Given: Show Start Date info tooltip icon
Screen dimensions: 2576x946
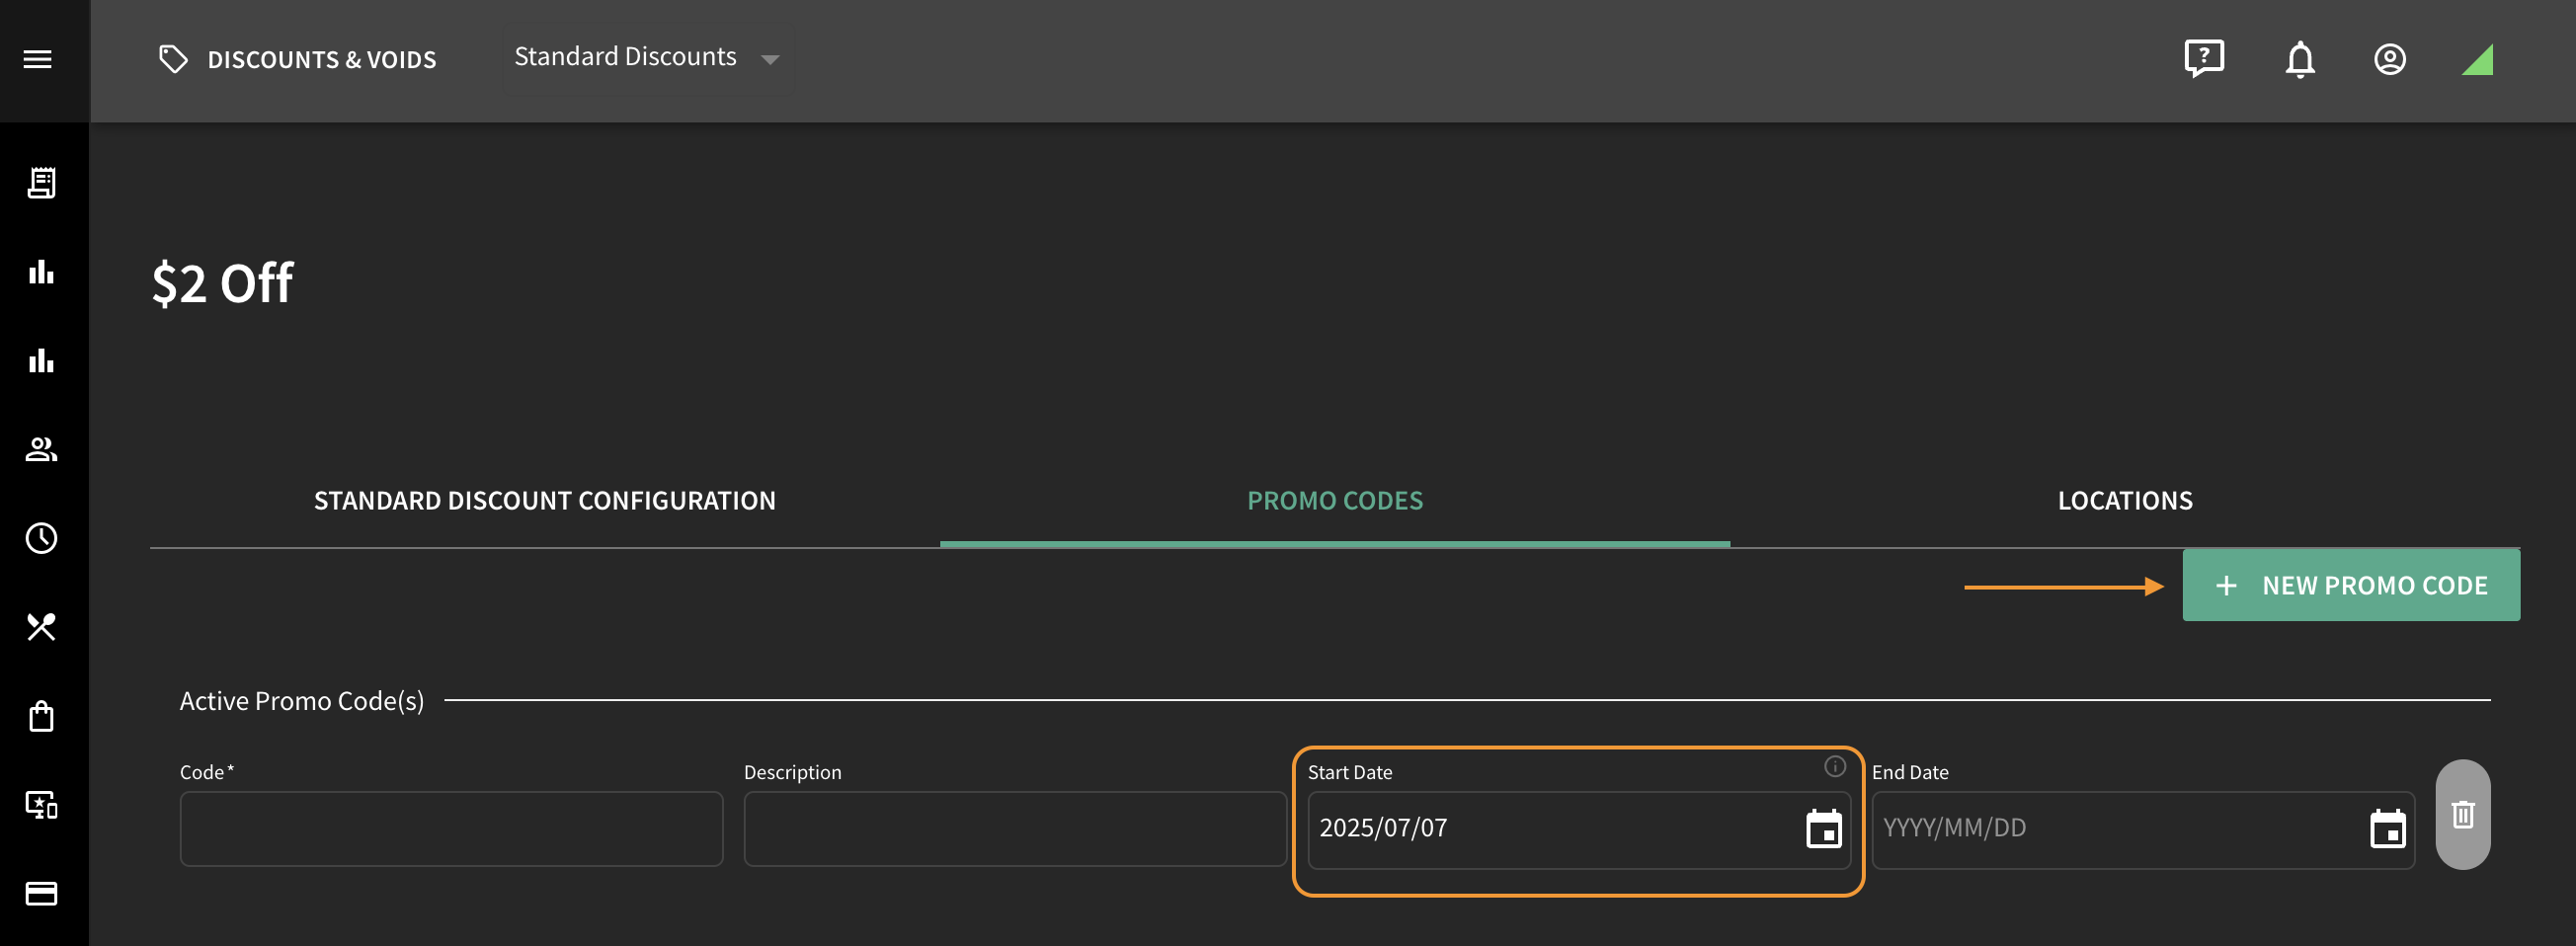Looking at the screenshot, I should [x=1834, y=766].
